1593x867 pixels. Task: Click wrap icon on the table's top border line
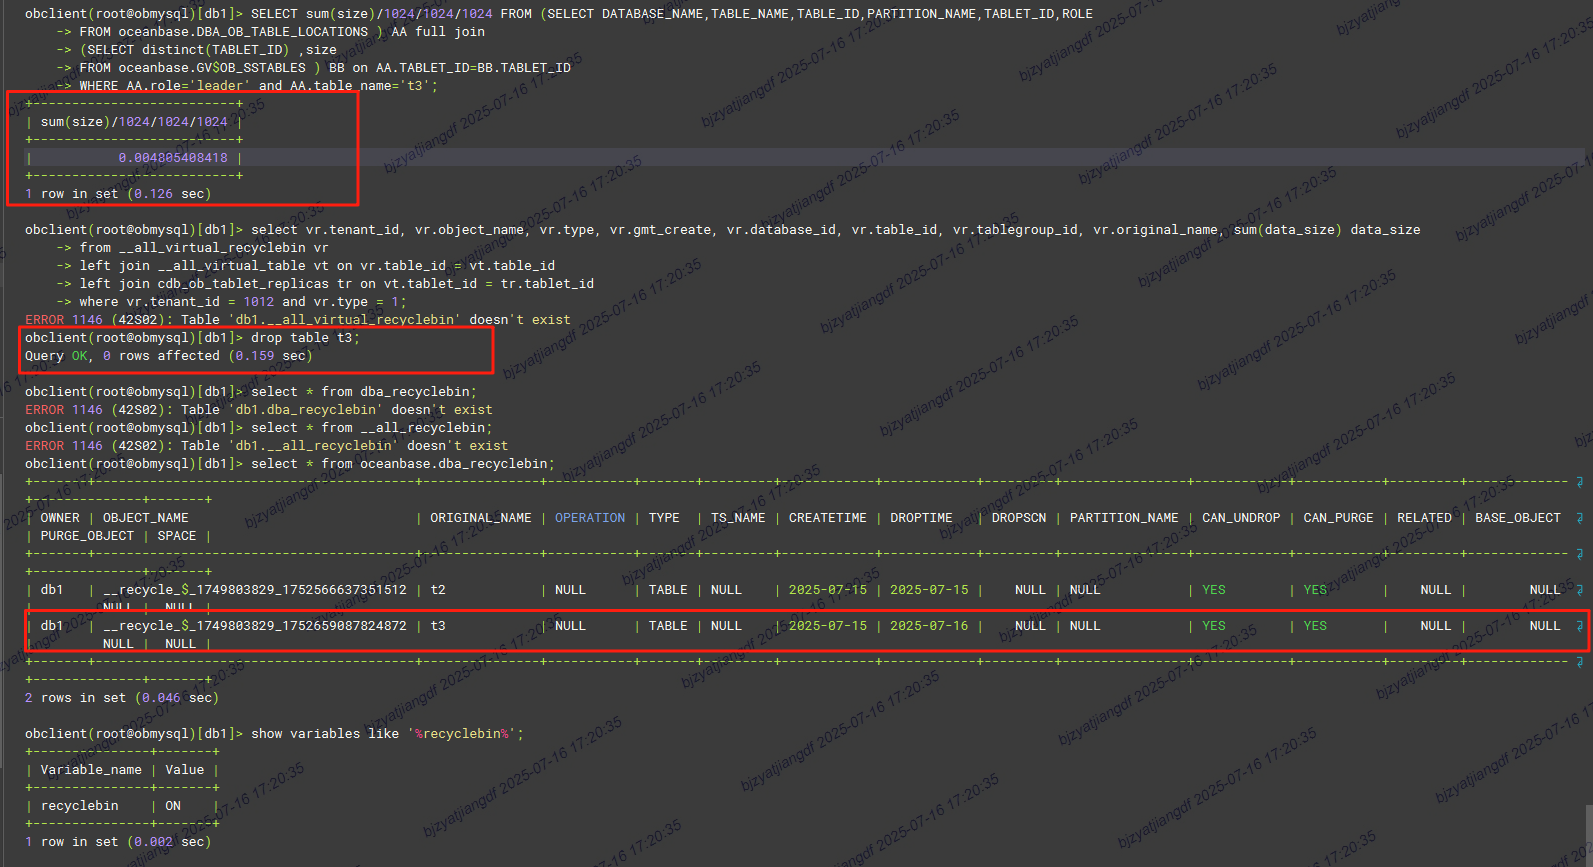pyautogui.click(x=1579, y=482)
